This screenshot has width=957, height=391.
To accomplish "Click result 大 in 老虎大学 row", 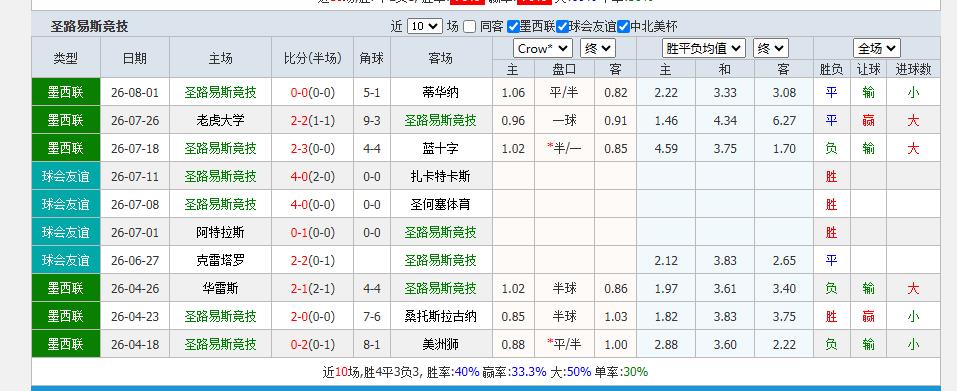I will [x=913, y=121].
